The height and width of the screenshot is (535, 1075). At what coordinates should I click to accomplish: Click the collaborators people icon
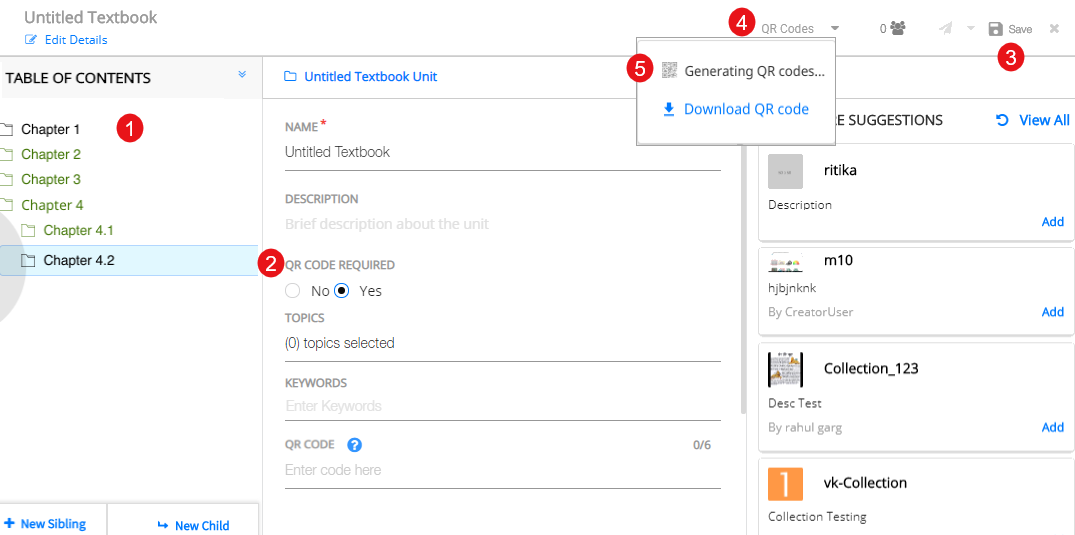[897, 29]
